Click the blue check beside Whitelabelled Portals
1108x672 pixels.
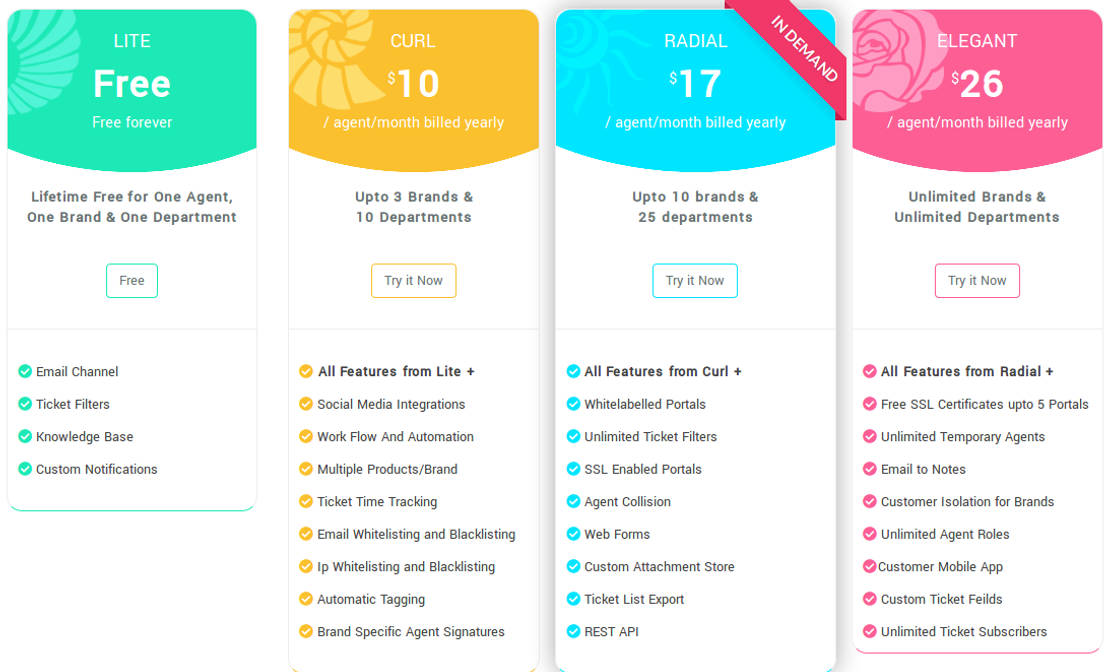click(573, 403)
